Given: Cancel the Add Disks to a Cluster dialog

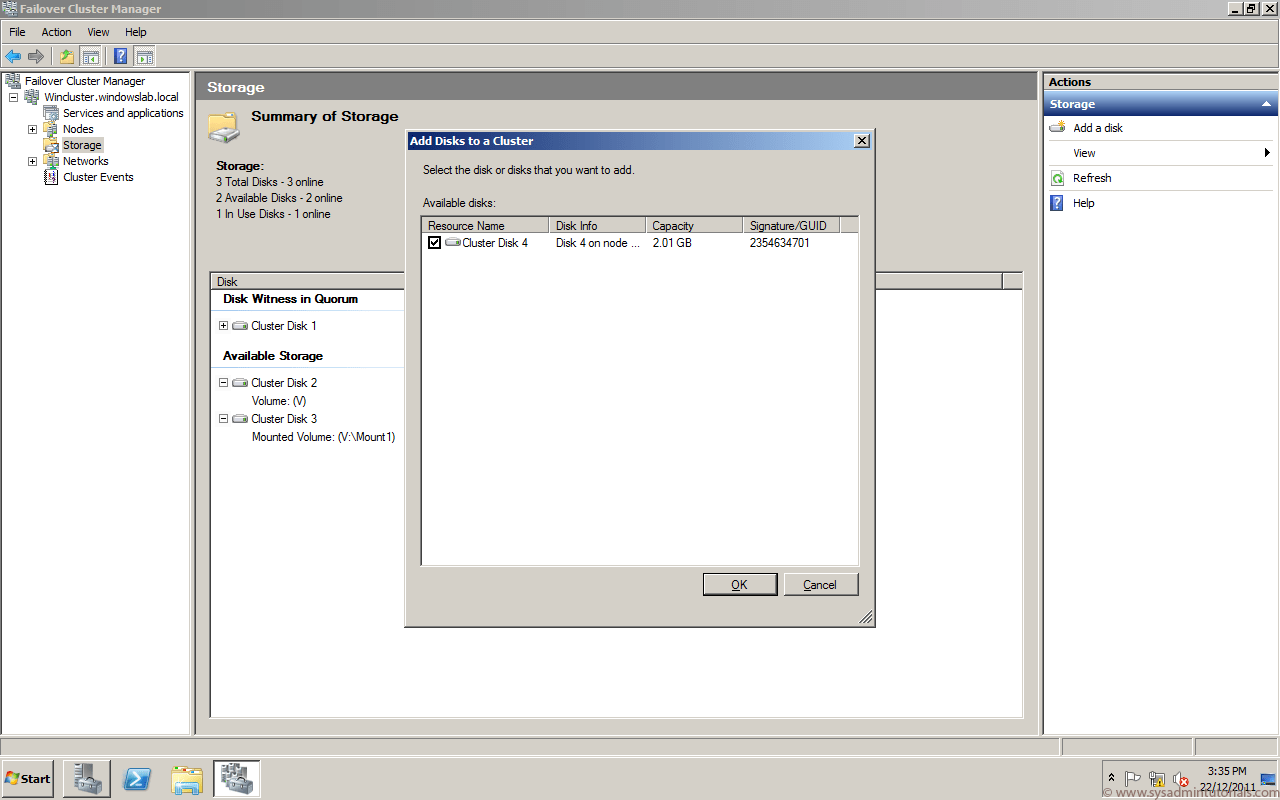Looking at the screenshot, I should (820, 583).
